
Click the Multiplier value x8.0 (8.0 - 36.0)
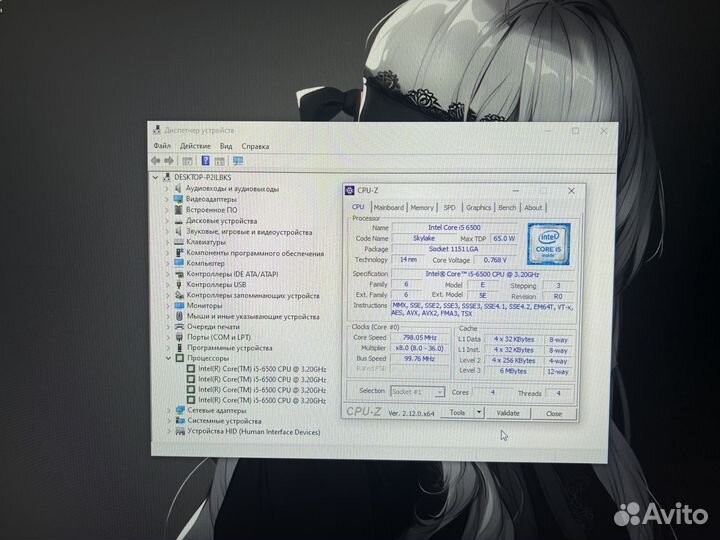click(x=420, y=348)
